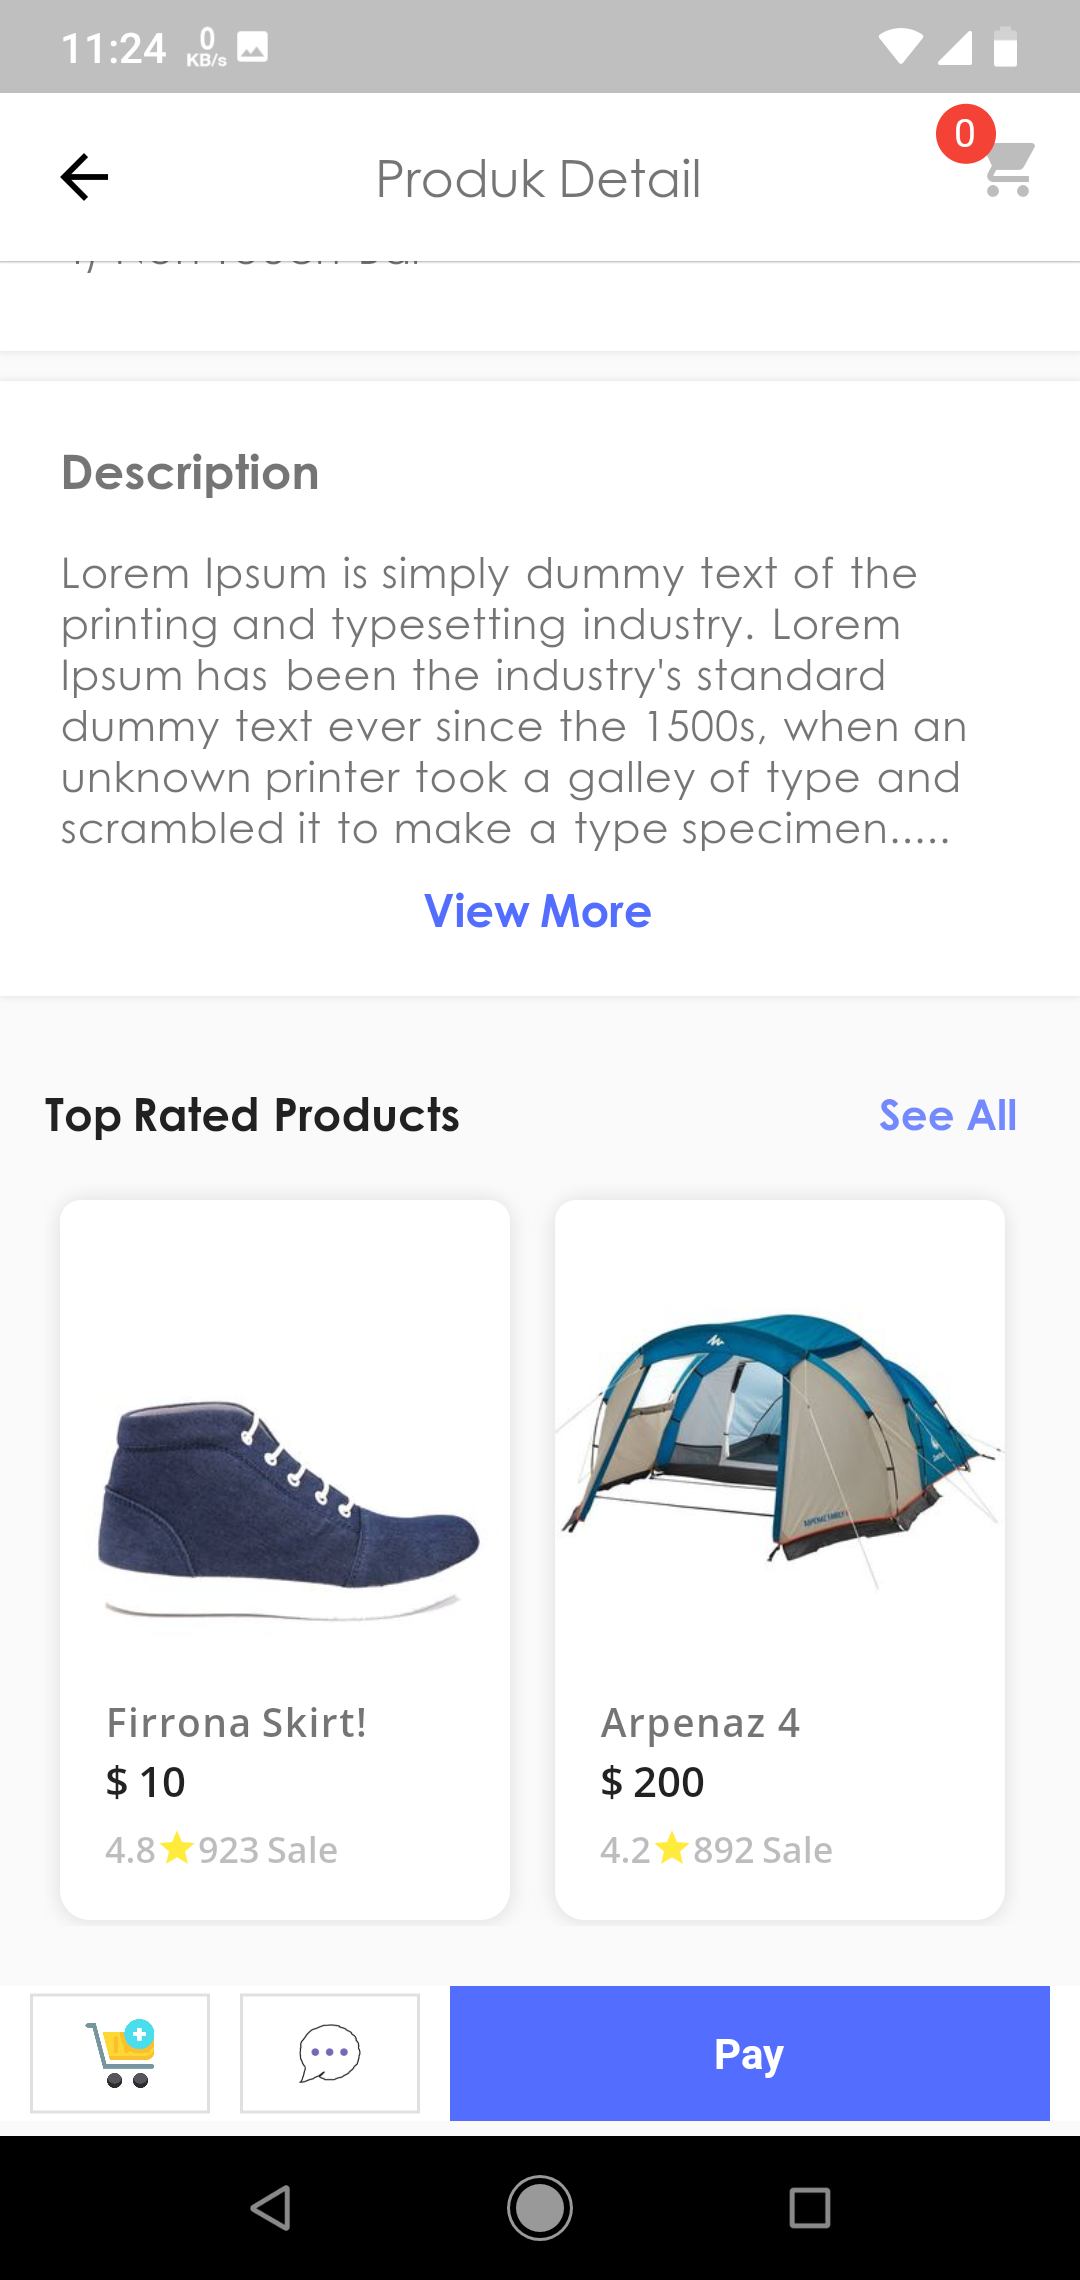Tap the Description section heading

click(190, 473)
